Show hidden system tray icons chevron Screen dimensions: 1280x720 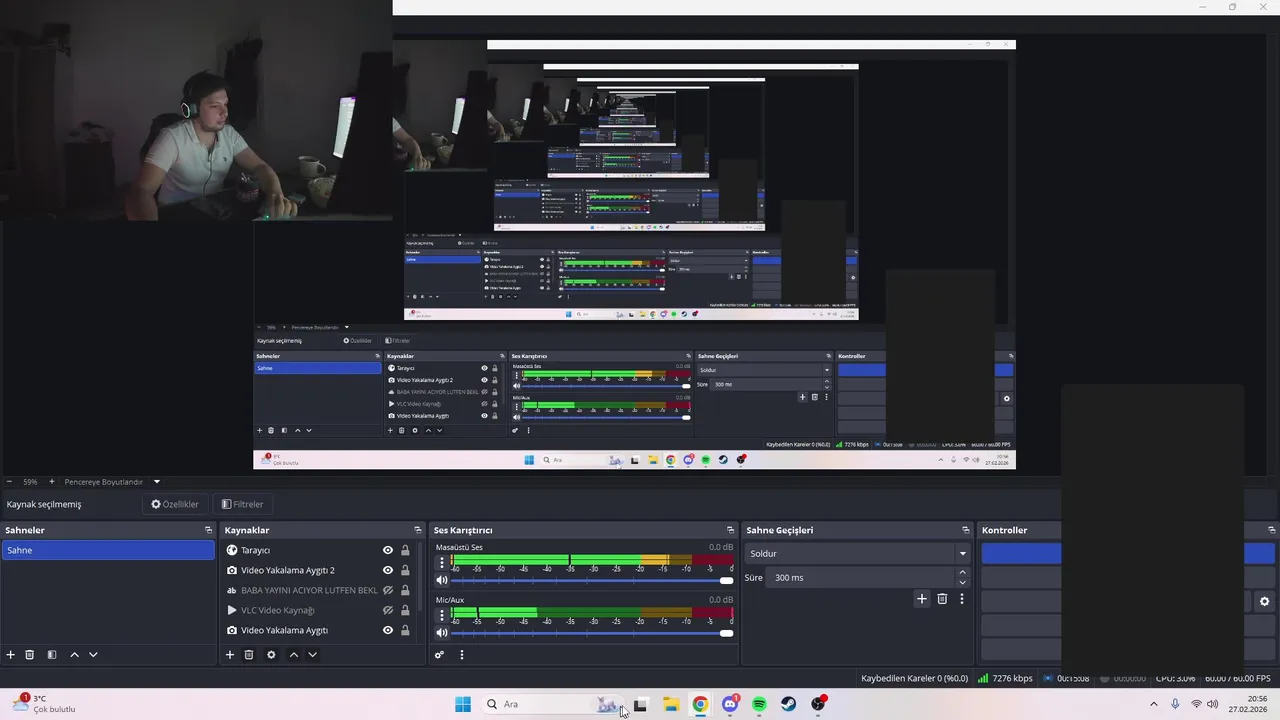1153,704
